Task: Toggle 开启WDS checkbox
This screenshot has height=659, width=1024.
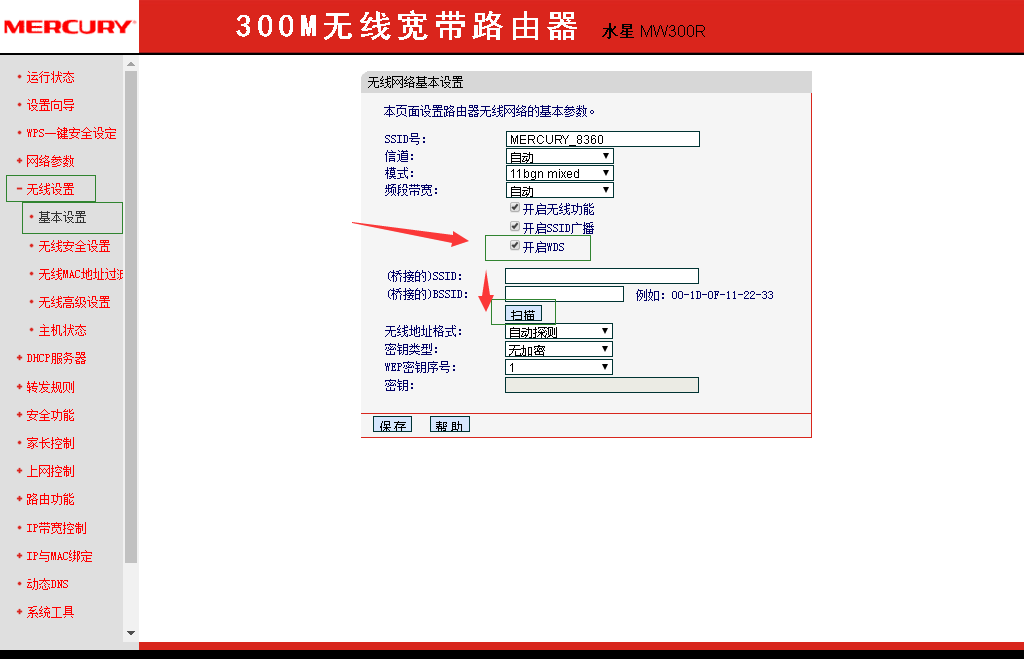Action: (515, 246)
